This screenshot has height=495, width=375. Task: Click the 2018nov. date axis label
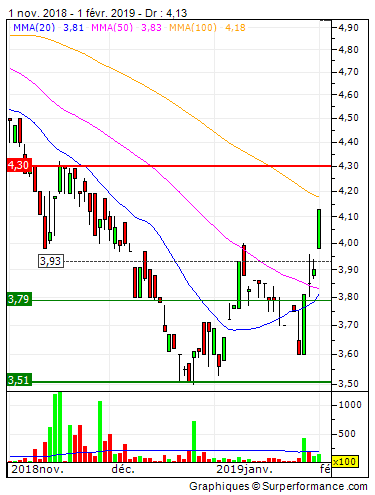click(x=37, y=469)
